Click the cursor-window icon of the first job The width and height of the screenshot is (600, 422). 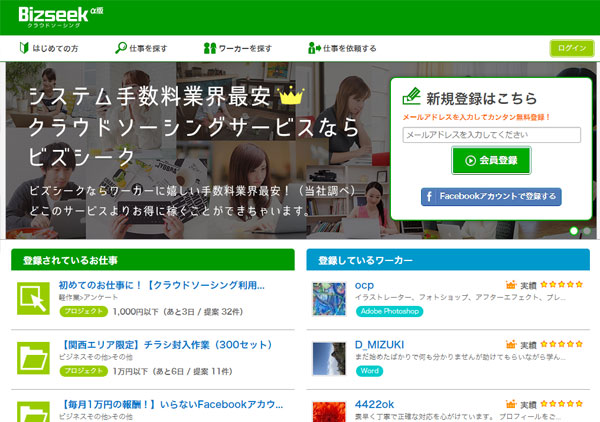pyautogui.click(x=33, y=298)
